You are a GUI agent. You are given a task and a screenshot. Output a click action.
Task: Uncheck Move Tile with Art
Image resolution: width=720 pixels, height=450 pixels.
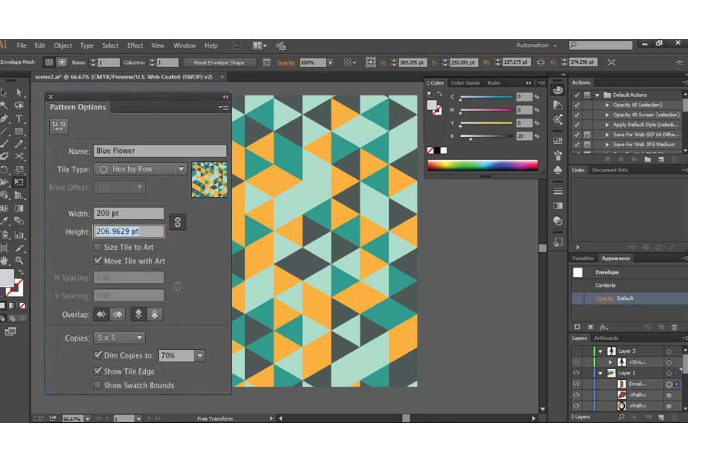tap(97, 260)
